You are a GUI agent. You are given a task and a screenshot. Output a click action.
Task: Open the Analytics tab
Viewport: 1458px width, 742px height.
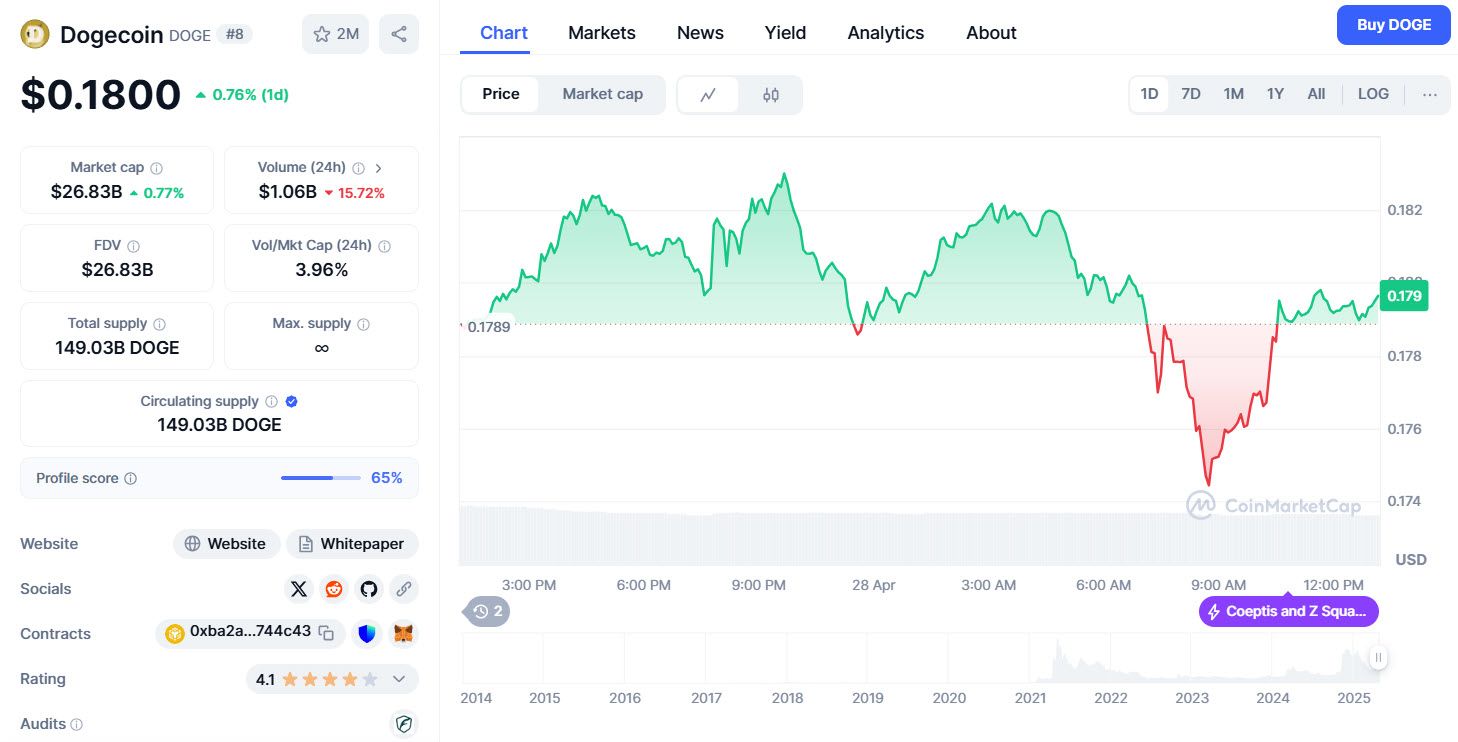point(886,32)
